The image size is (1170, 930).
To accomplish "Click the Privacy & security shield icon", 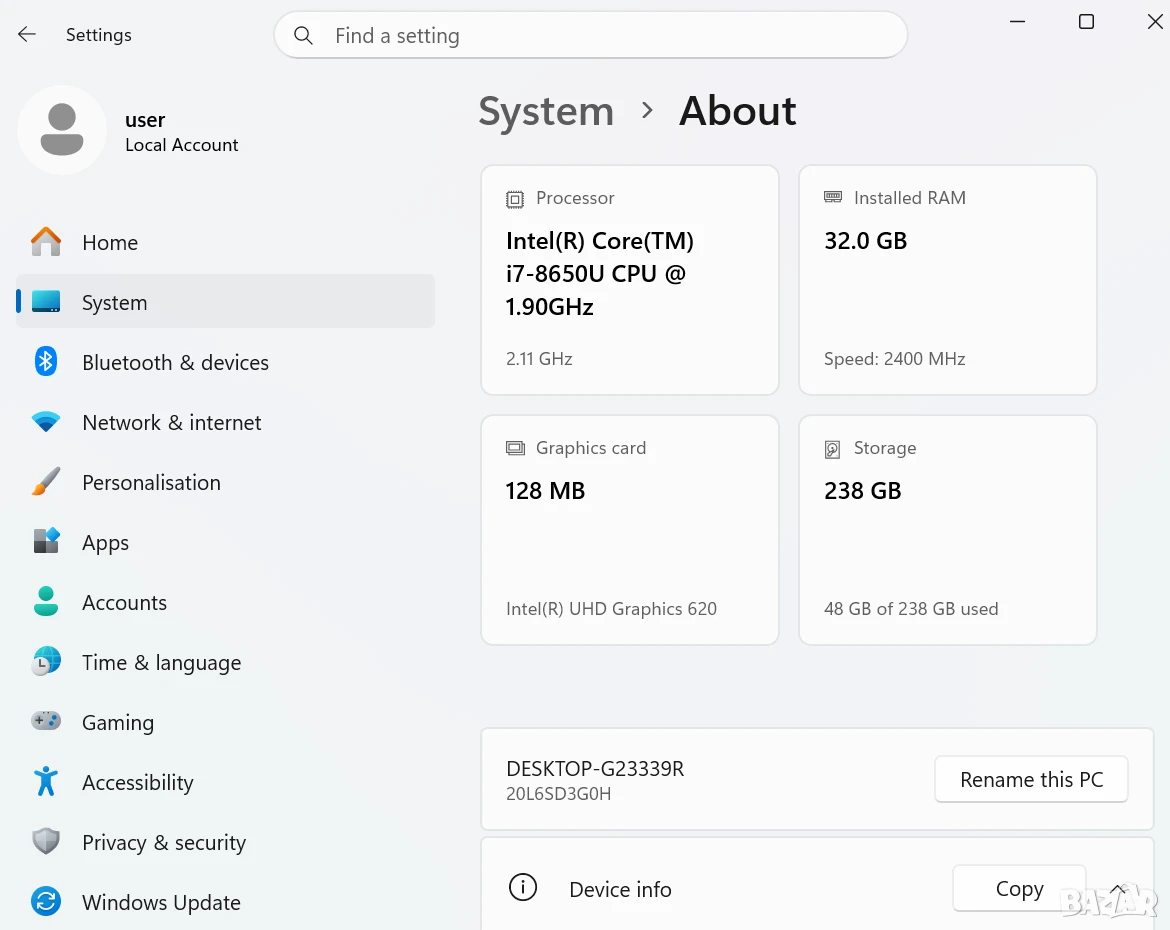I will (x=46, y=841).
